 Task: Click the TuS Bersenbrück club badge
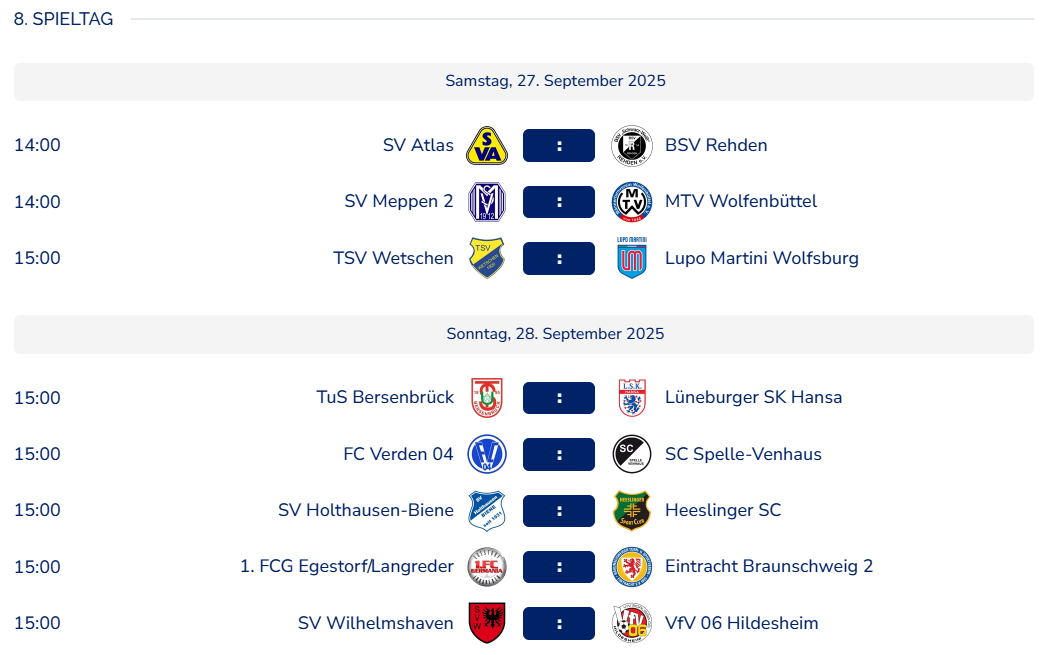coord(487,398)
